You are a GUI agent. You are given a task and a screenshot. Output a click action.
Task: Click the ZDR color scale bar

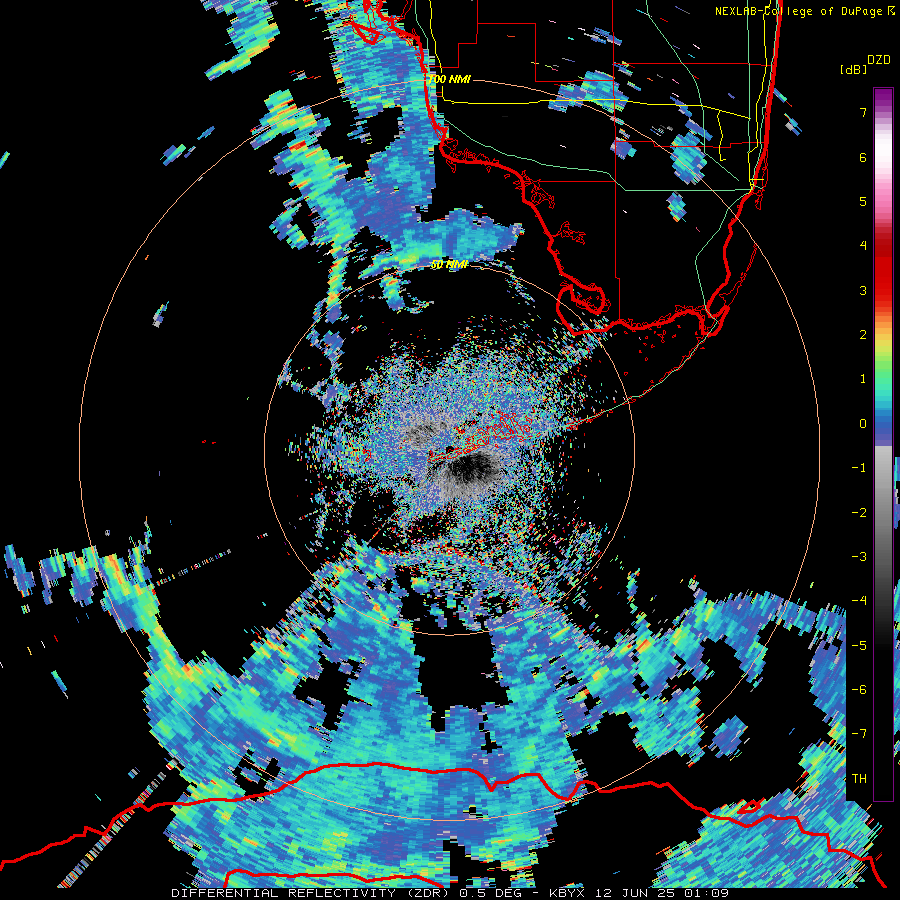click(883, 444)
